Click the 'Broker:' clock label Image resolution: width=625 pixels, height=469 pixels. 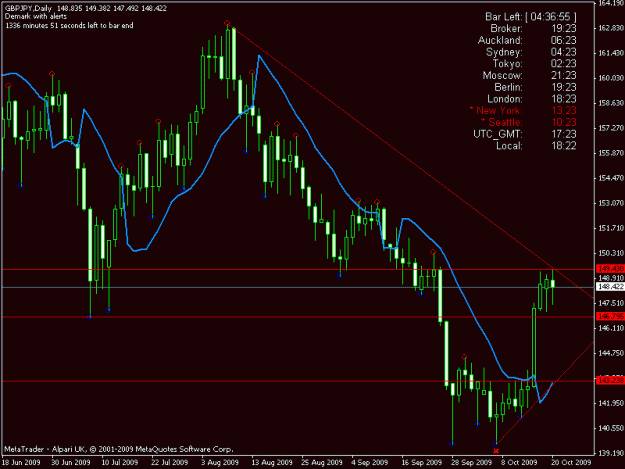click(506, 29)
